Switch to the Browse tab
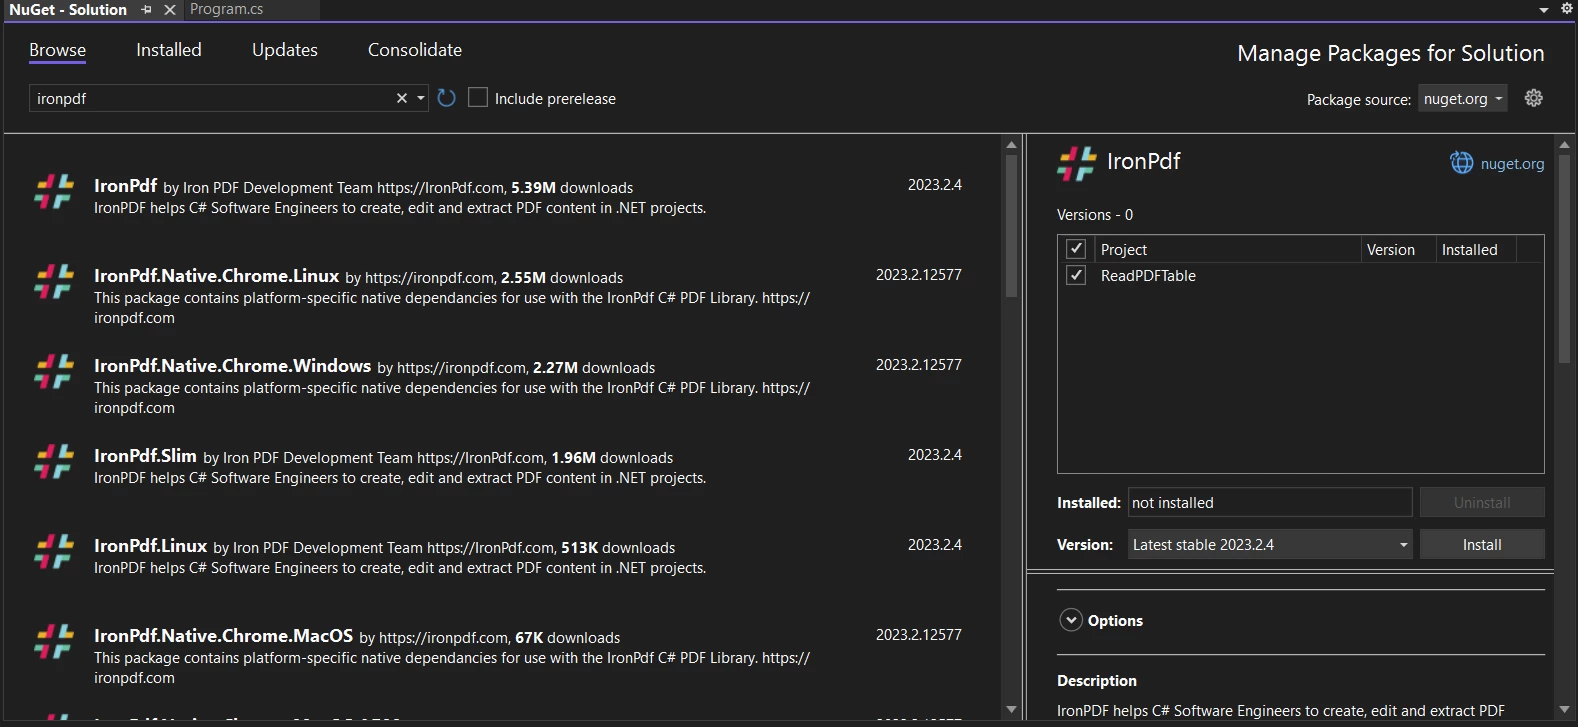The image size is (1578, 727). click(x=57, y=50)
